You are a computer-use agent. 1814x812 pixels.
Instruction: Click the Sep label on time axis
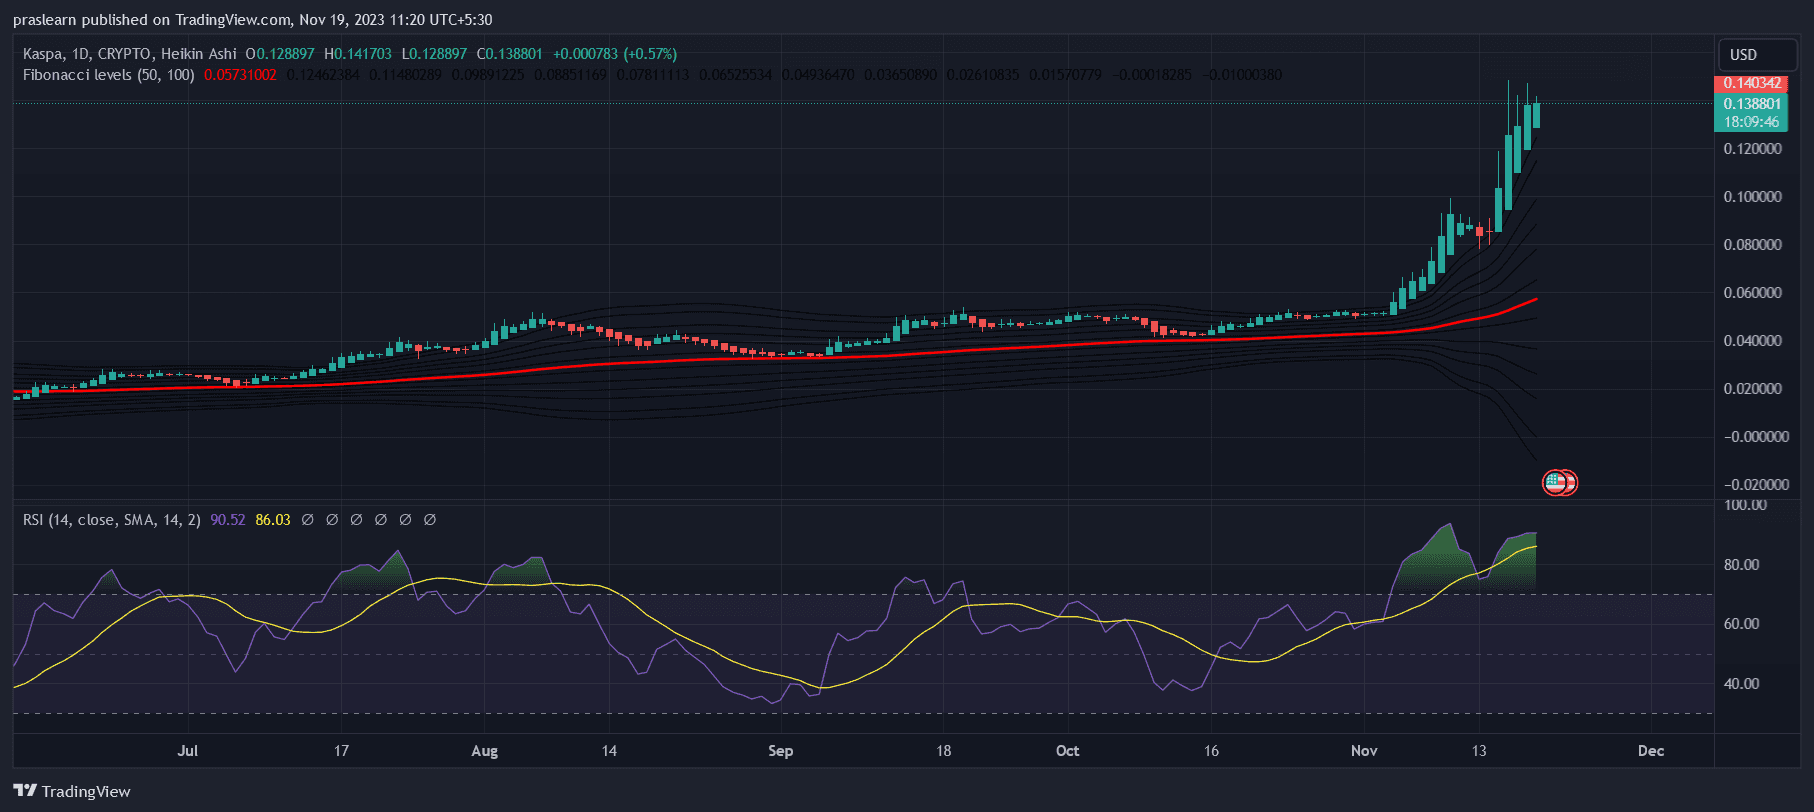[x=780, y=751]
